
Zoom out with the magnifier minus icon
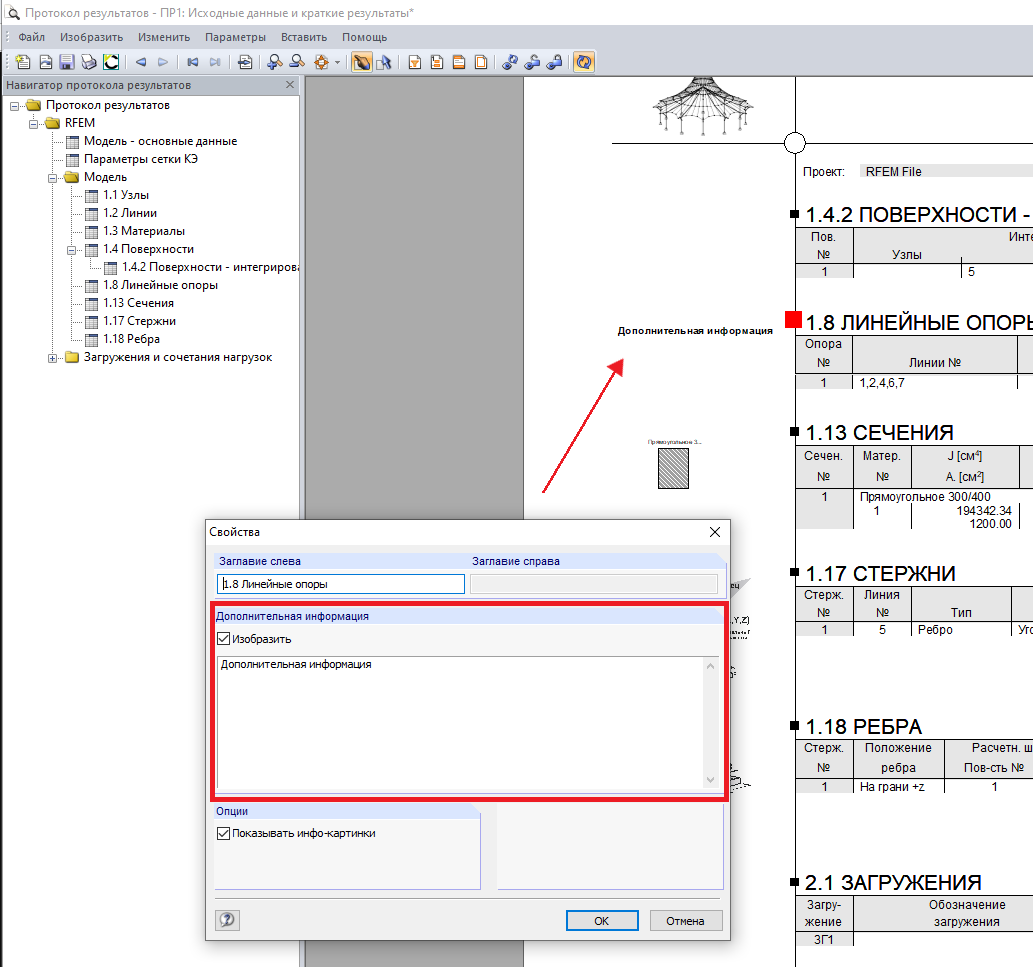click(298, 62)
